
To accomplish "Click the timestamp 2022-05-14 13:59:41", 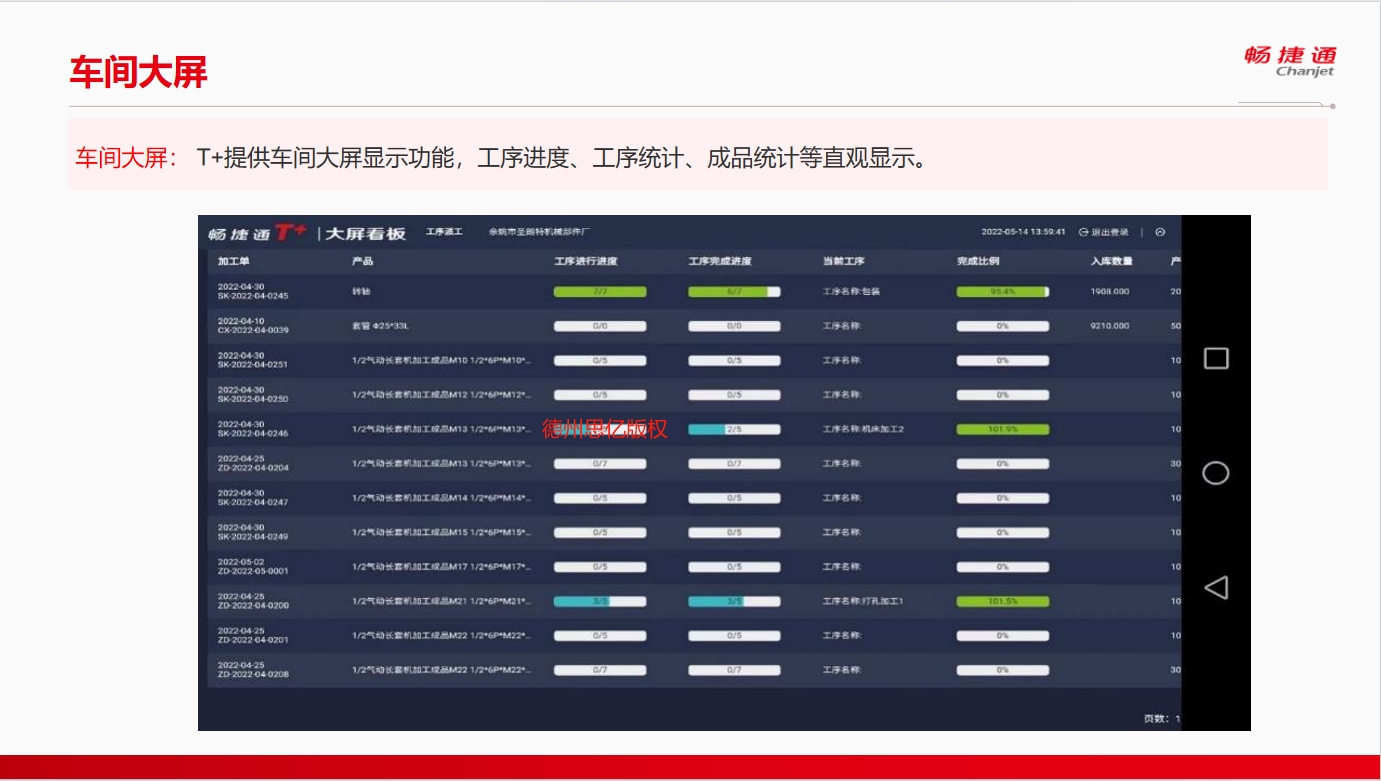I will (1023, 232).
